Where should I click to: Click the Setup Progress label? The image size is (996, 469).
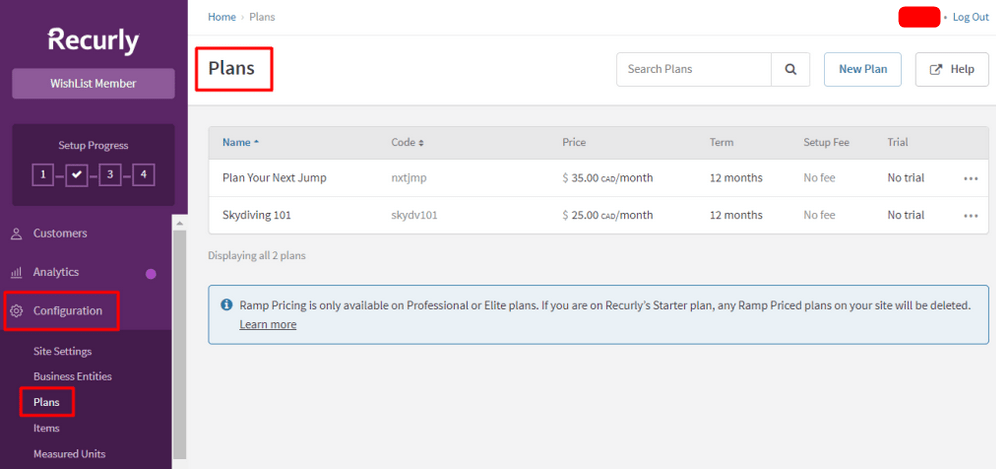[93, 146]
